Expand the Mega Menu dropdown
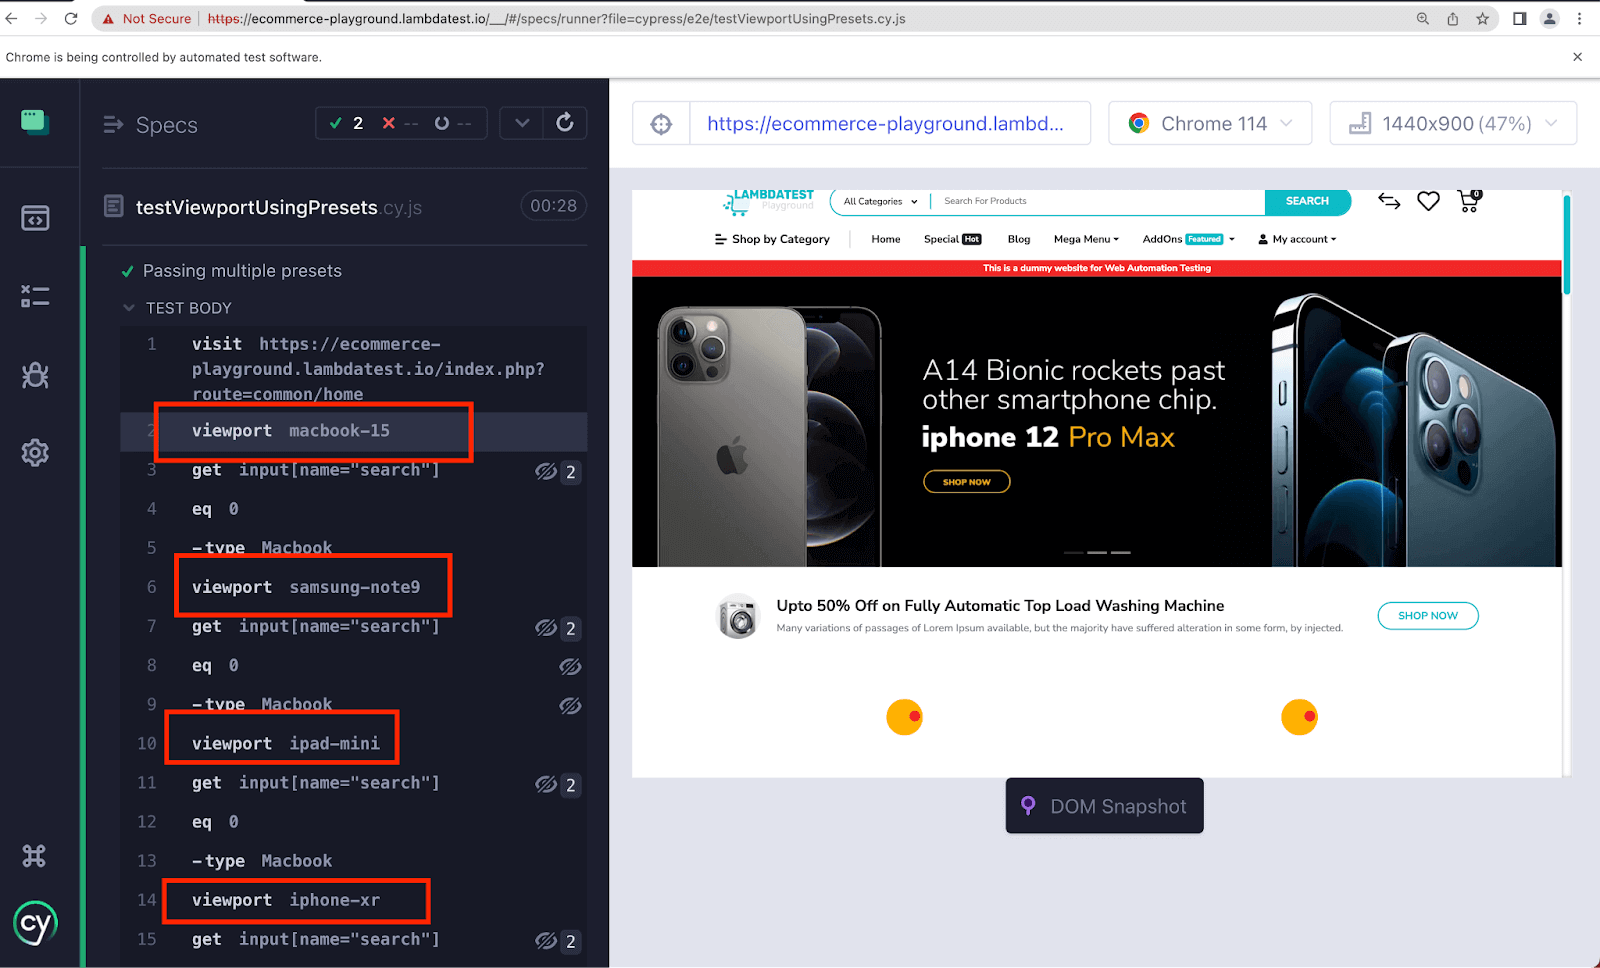Image resolution: width=1600 pixels, height=968 pixels. [x=1086, y=239]
